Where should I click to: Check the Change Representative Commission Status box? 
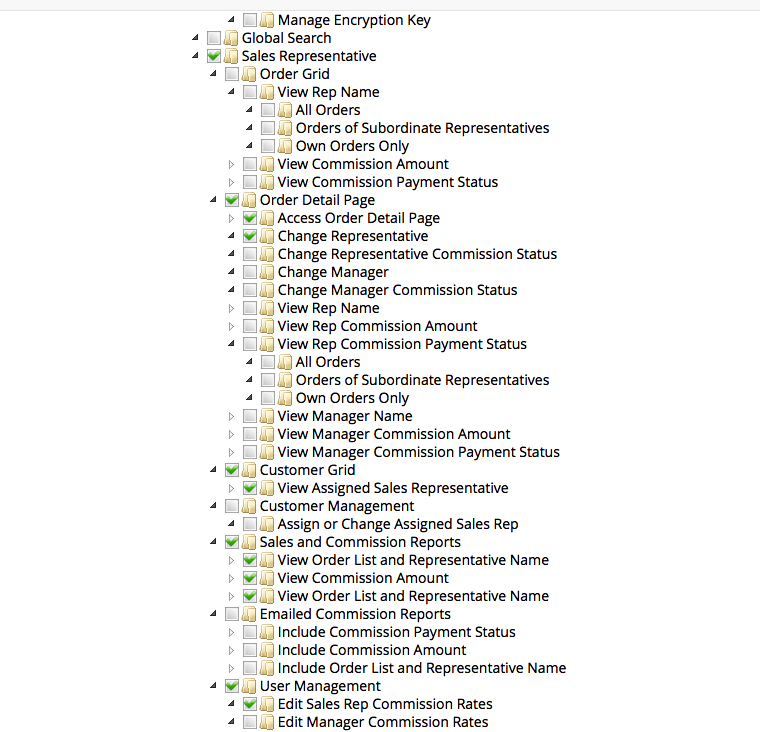pyautogui.click(x=250, y=254)
